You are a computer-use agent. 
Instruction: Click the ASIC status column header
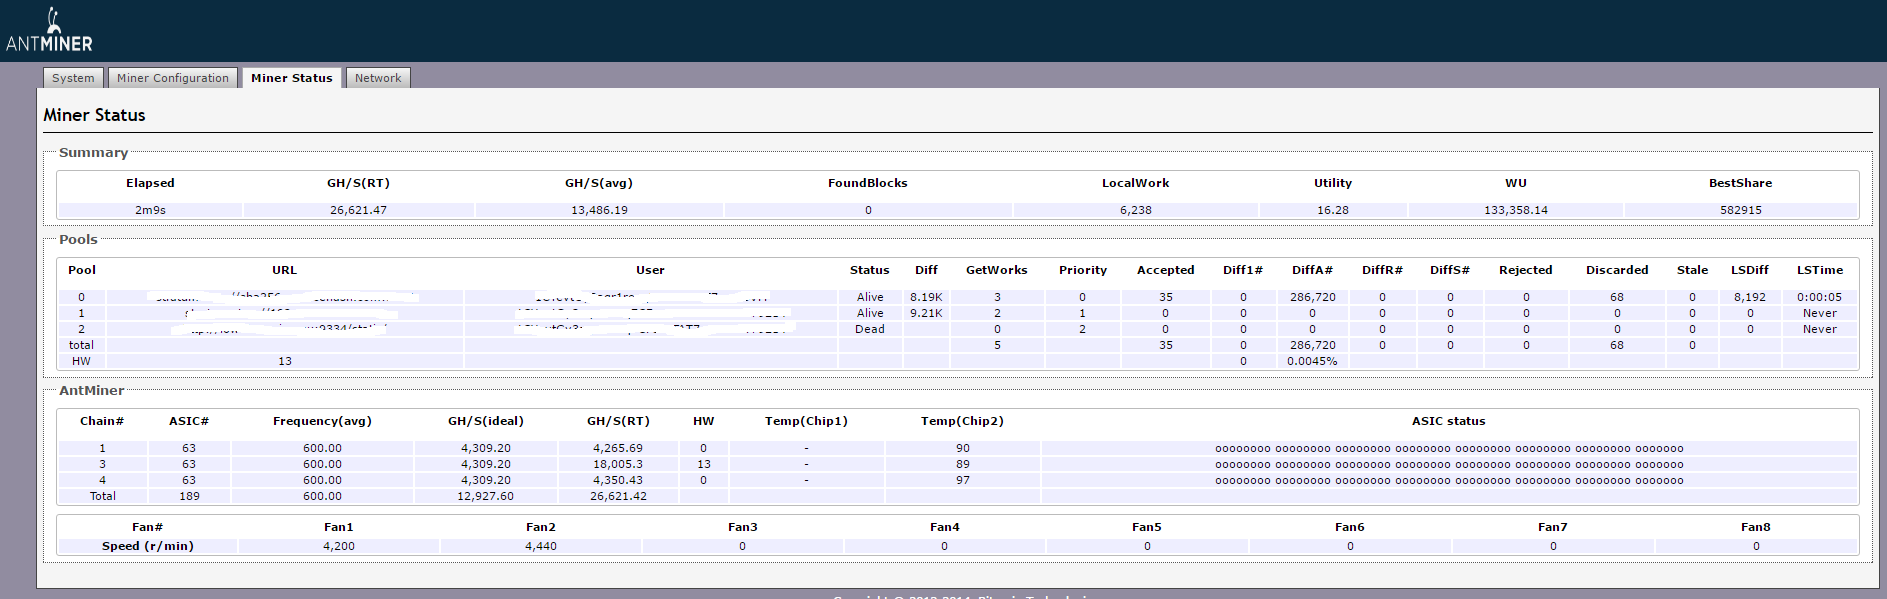click(1448, 421)
